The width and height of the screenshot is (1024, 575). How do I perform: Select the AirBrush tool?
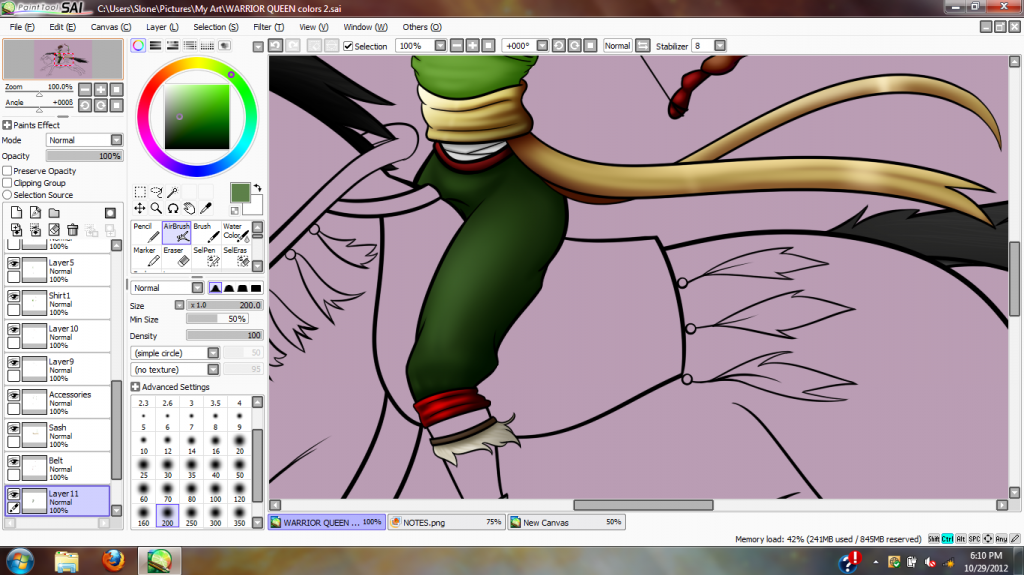tap(176, 233)
